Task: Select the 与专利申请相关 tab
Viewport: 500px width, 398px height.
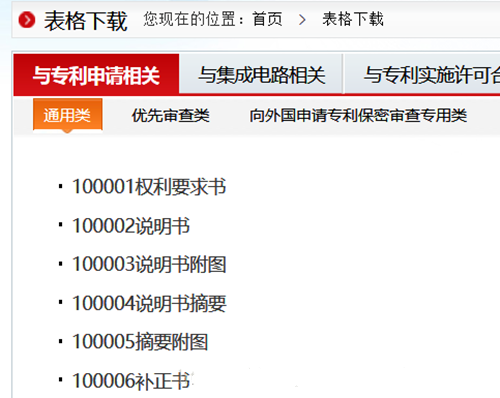Action: (96, 75)
